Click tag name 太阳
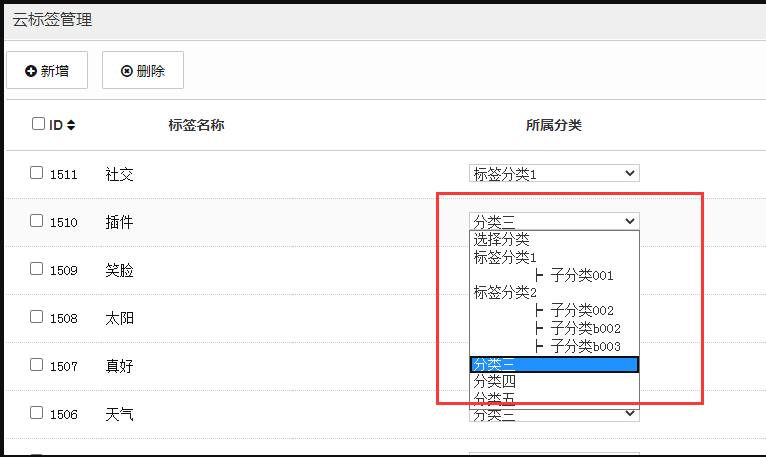Viewport: 766px width, 457px height. [119, 318]
